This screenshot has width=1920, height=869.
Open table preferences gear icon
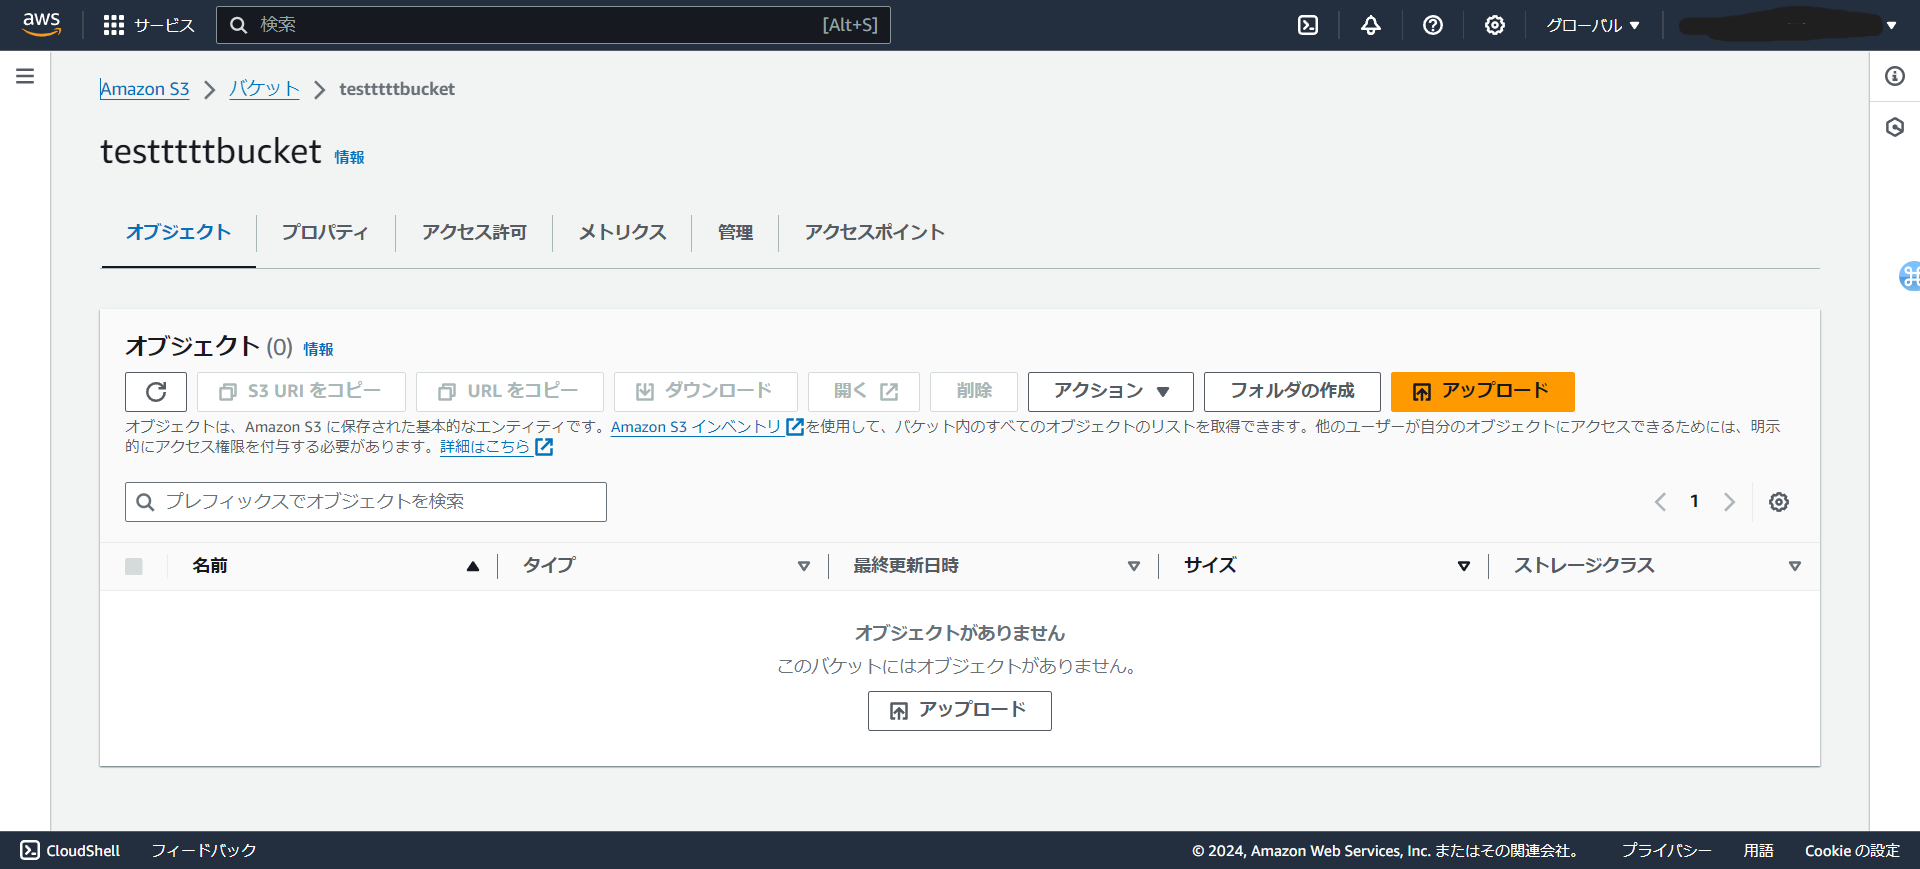(1779, 502)
